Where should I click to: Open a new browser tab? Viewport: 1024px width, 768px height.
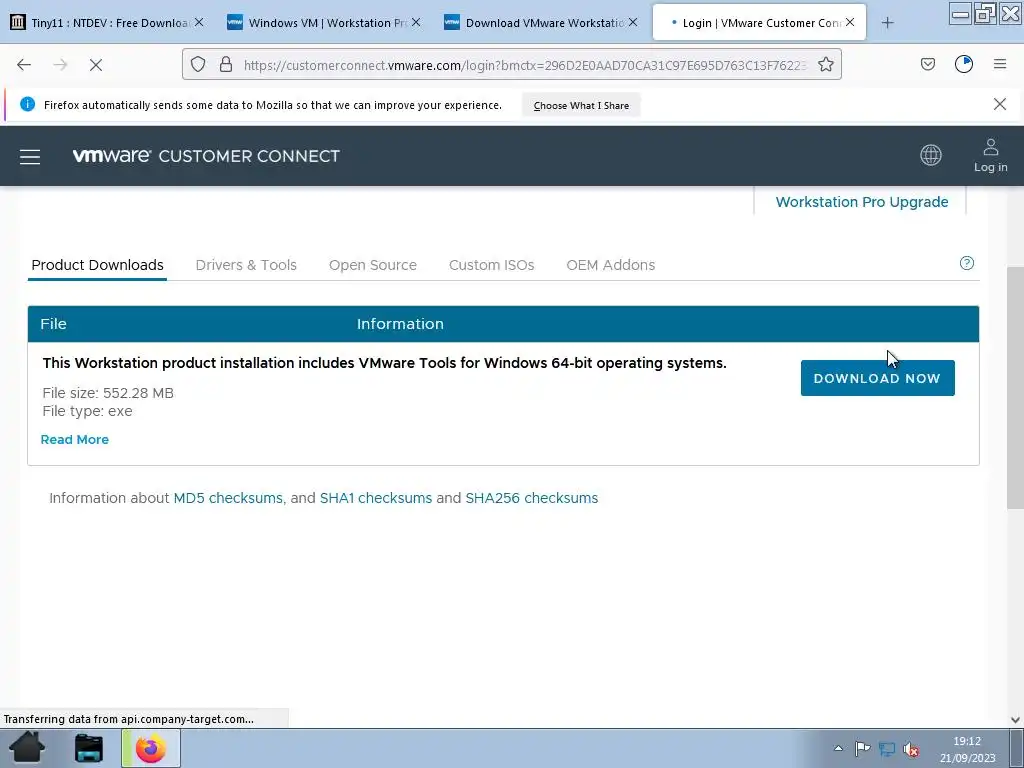888,23
